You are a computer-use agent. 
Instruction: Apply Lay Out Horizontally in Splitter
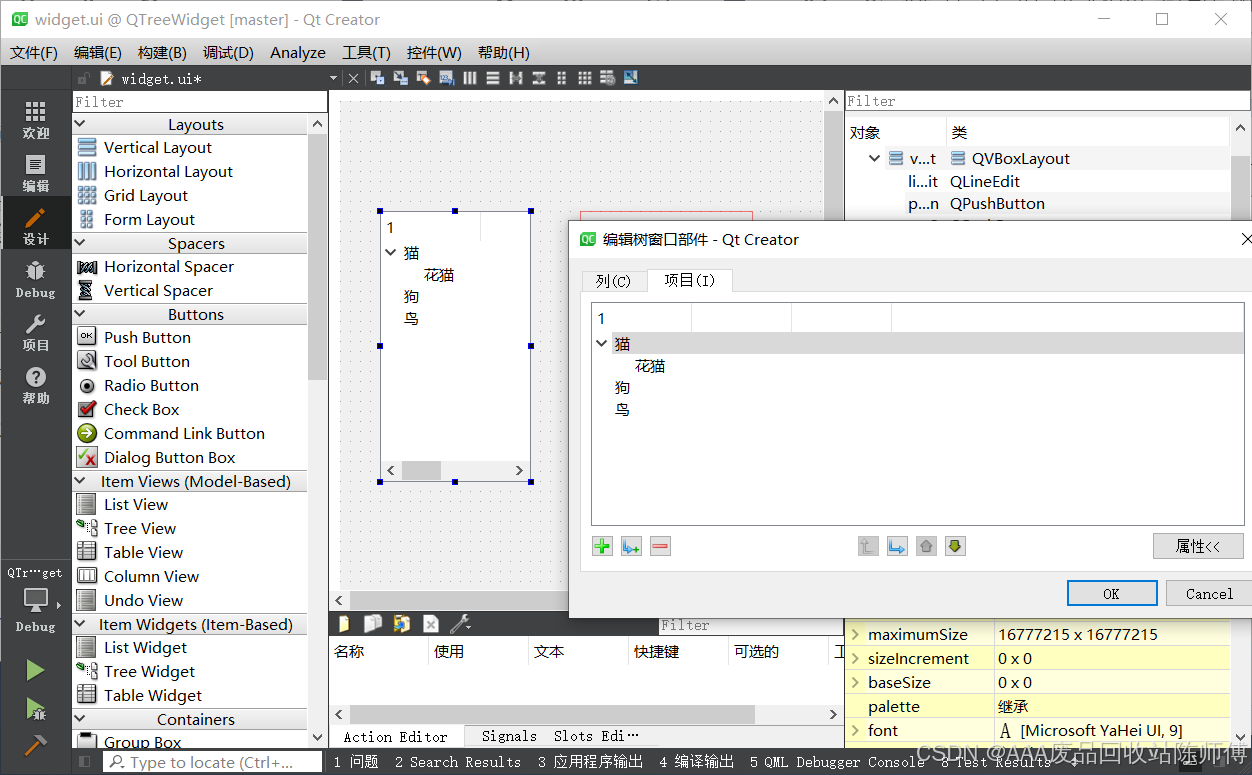click(516, 78)
